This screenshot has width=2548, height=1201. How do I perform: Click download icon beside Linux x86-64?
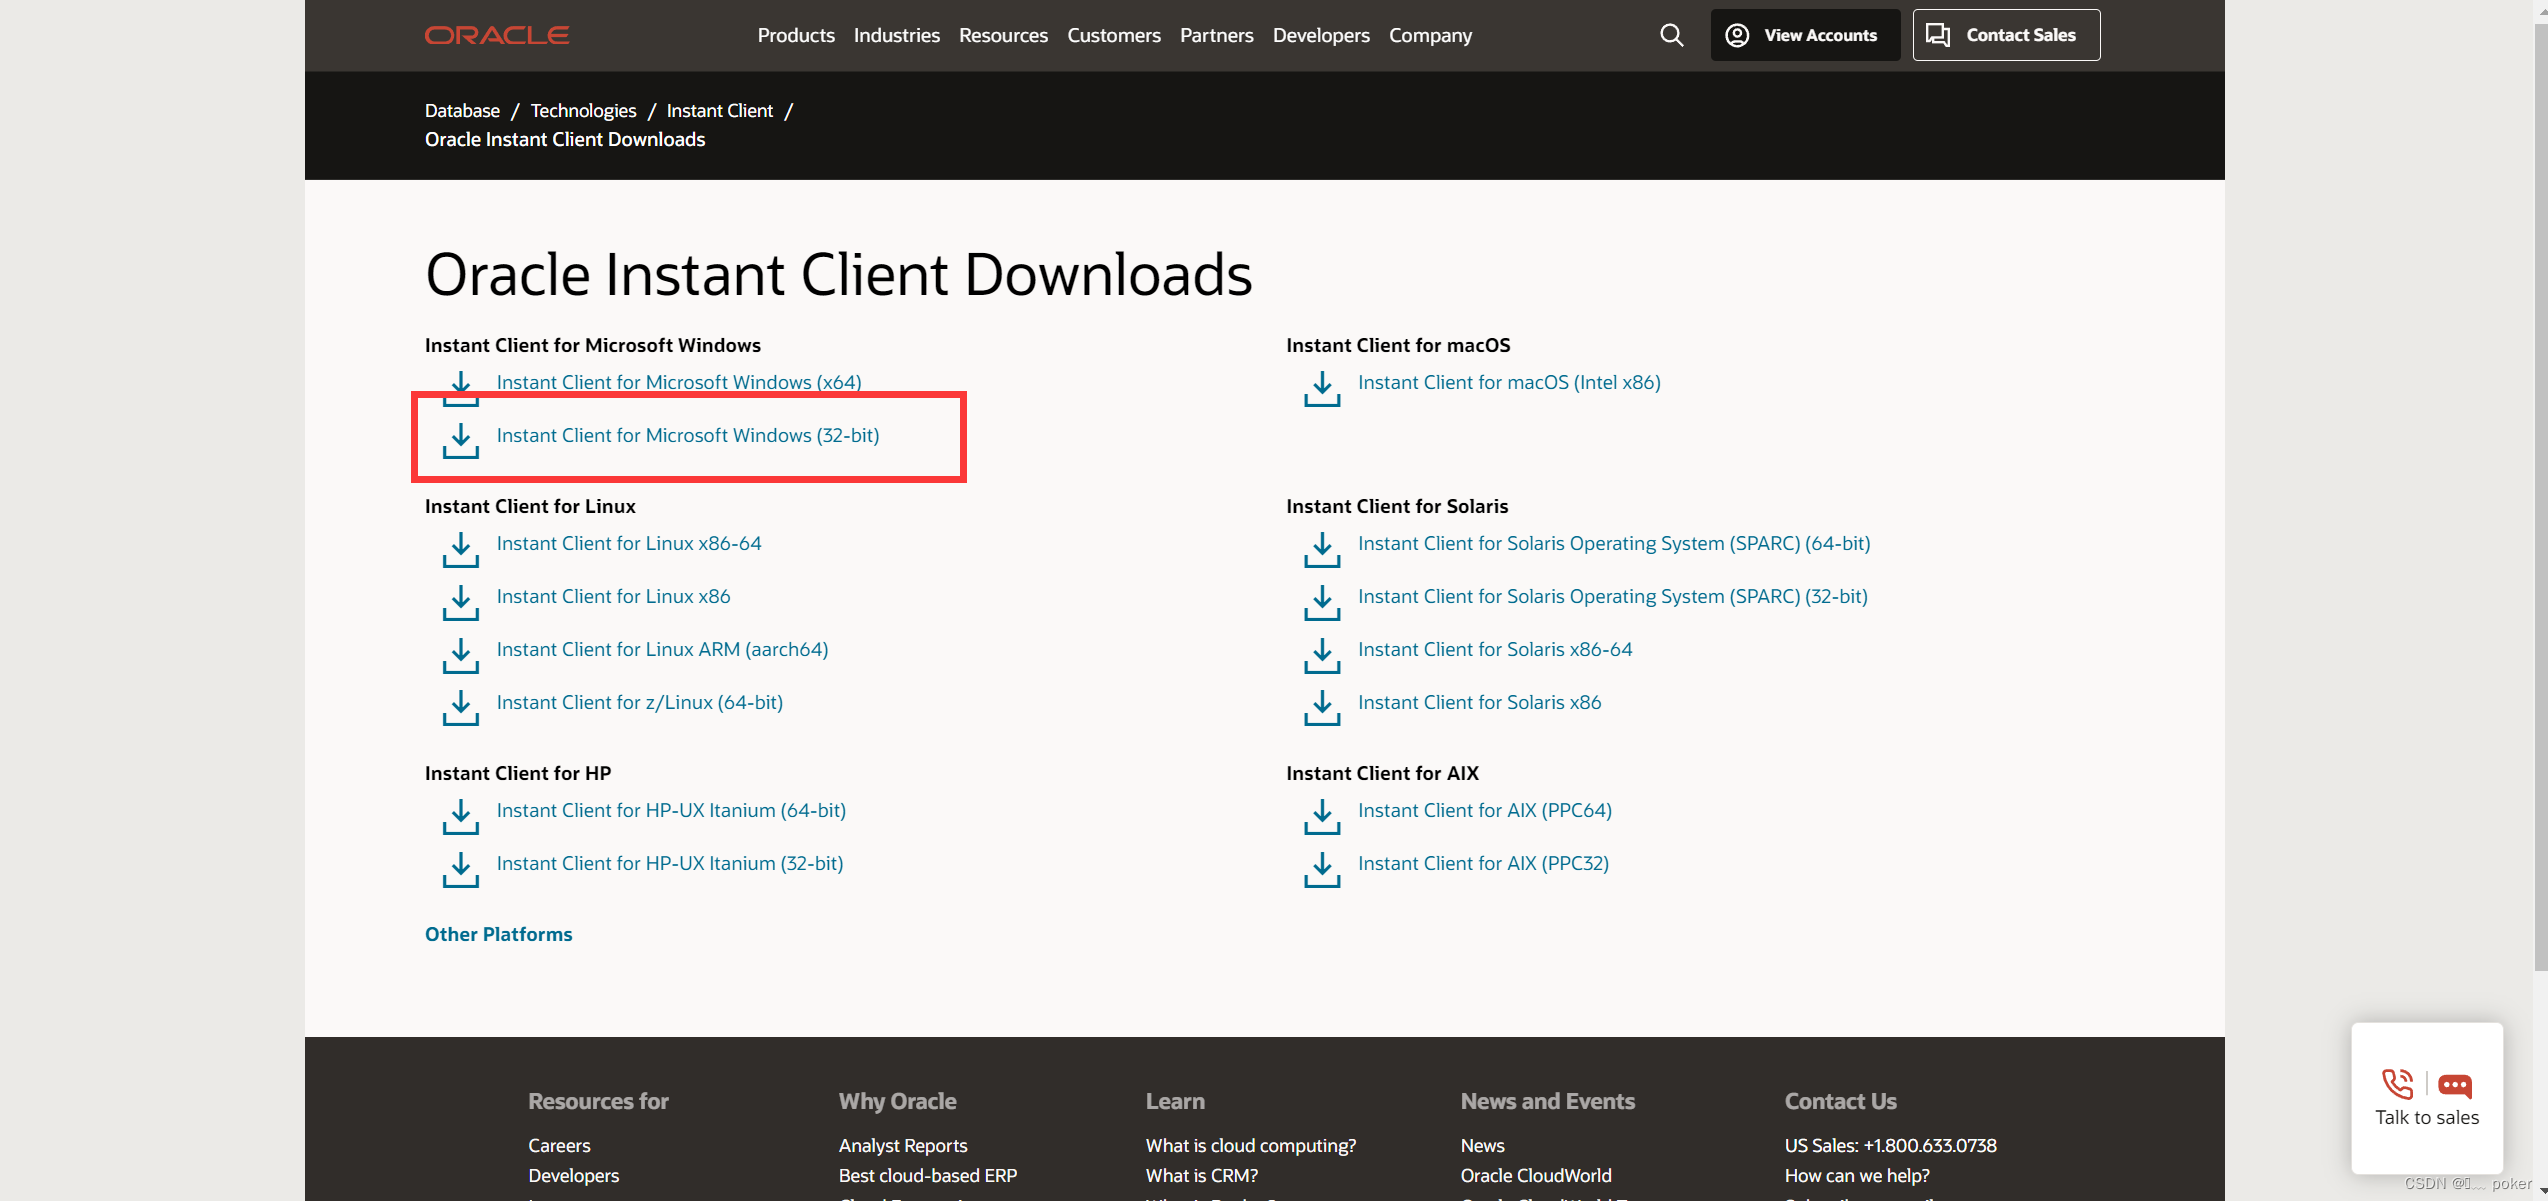pyautogui.click(x=460, y=549)
